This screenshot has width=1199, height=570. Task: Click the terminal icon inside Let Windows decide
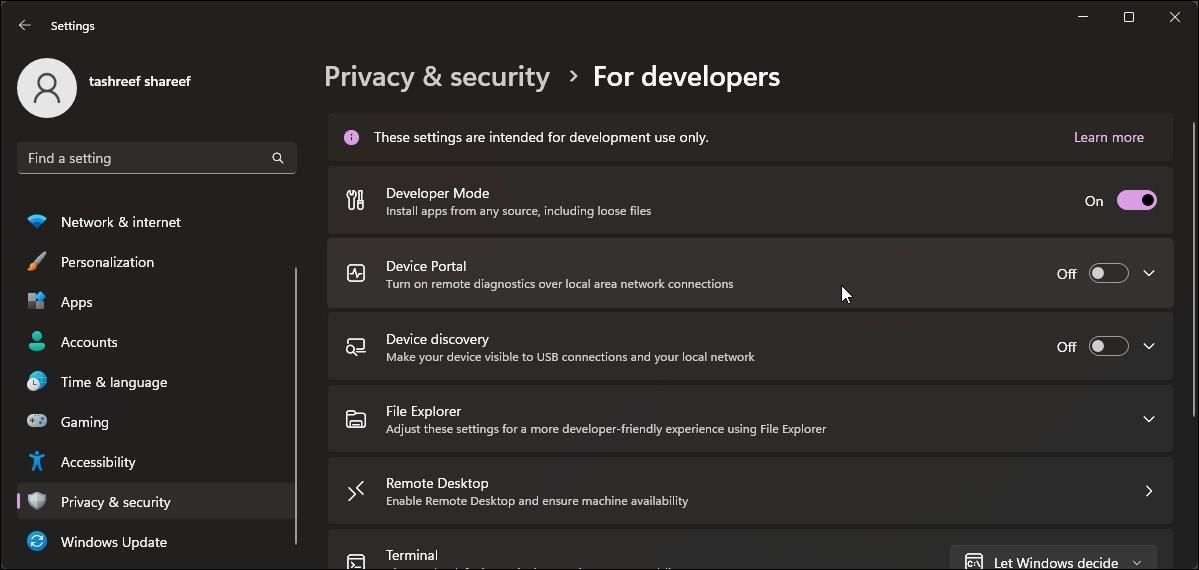coord(973,562)
